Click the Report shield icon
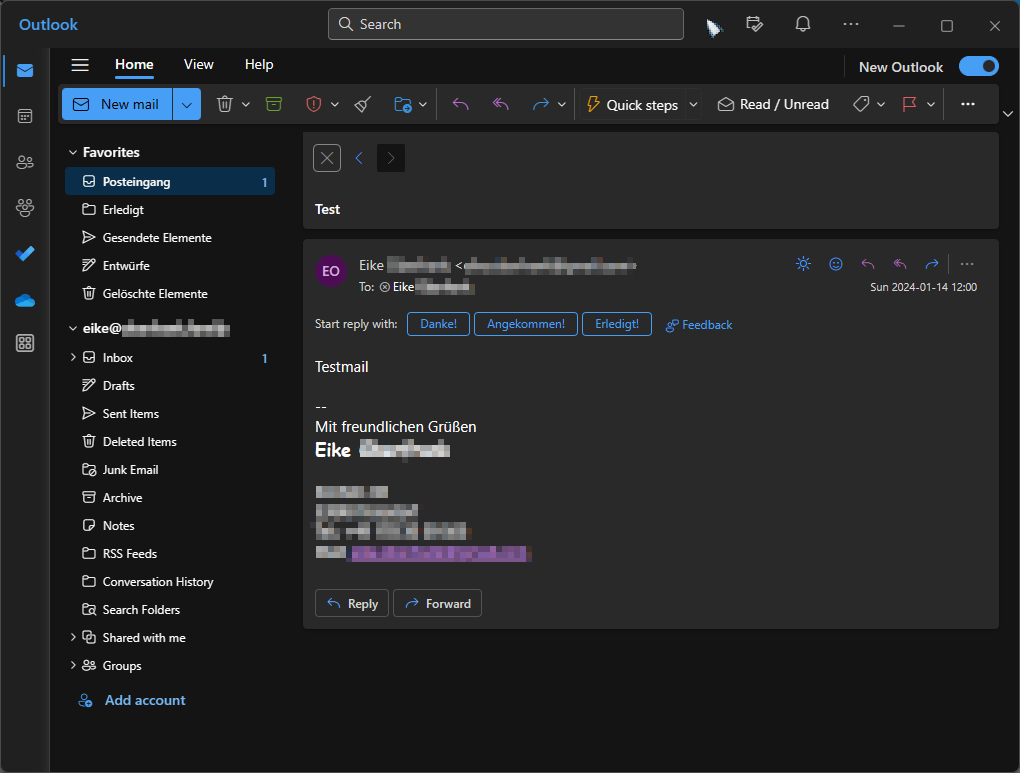Screen dimensions: 1020x773 pos(314,104)
